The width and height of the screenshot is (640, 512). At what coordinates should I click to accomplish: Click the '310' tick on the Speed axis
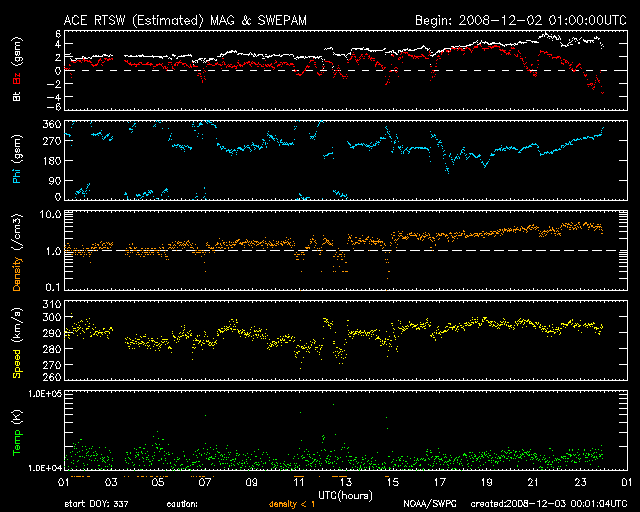pos(52,304)
